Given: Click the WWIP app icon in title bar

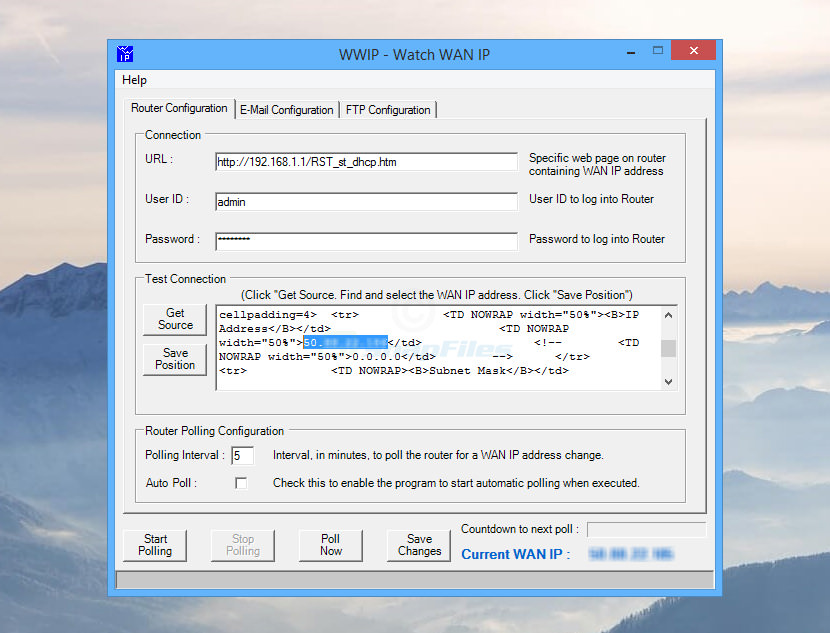Looking at the screenshot, I should tap(125, 54).
